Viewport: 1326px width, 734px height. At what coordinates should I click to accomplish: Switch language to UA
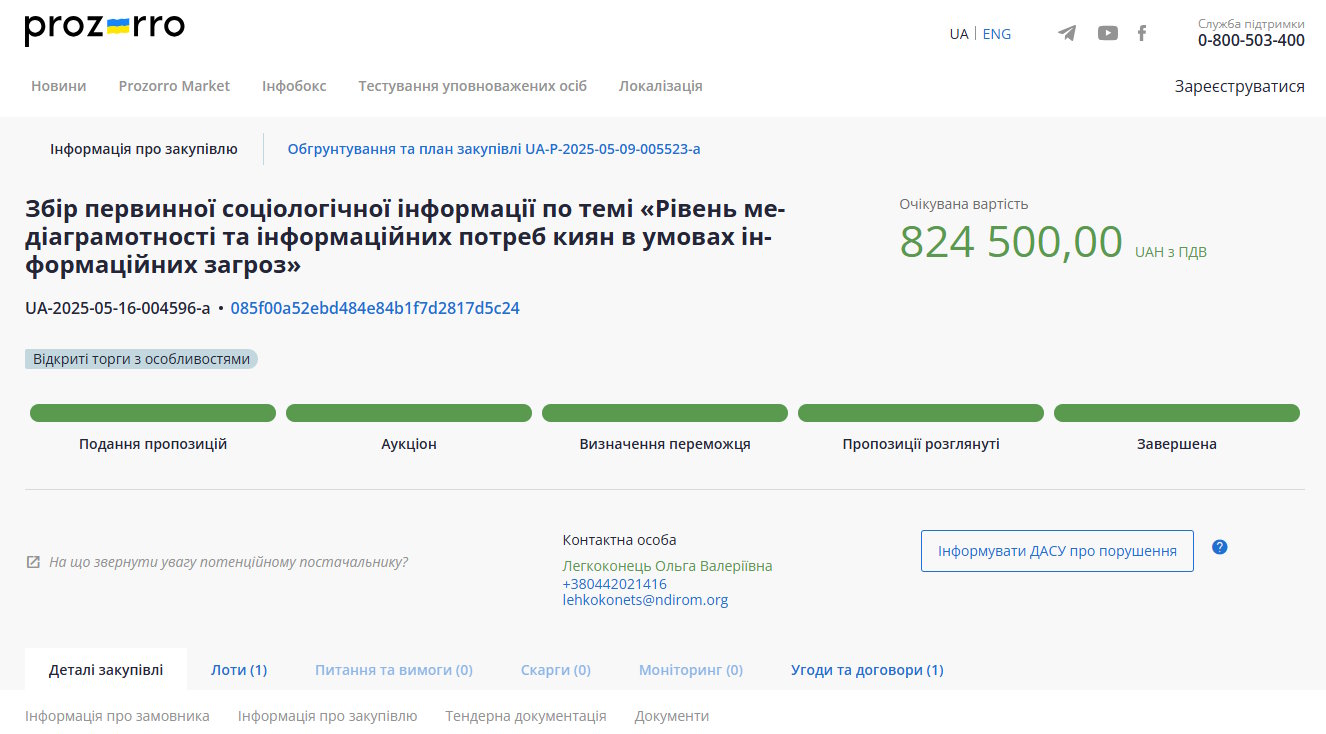pos(958,34)
